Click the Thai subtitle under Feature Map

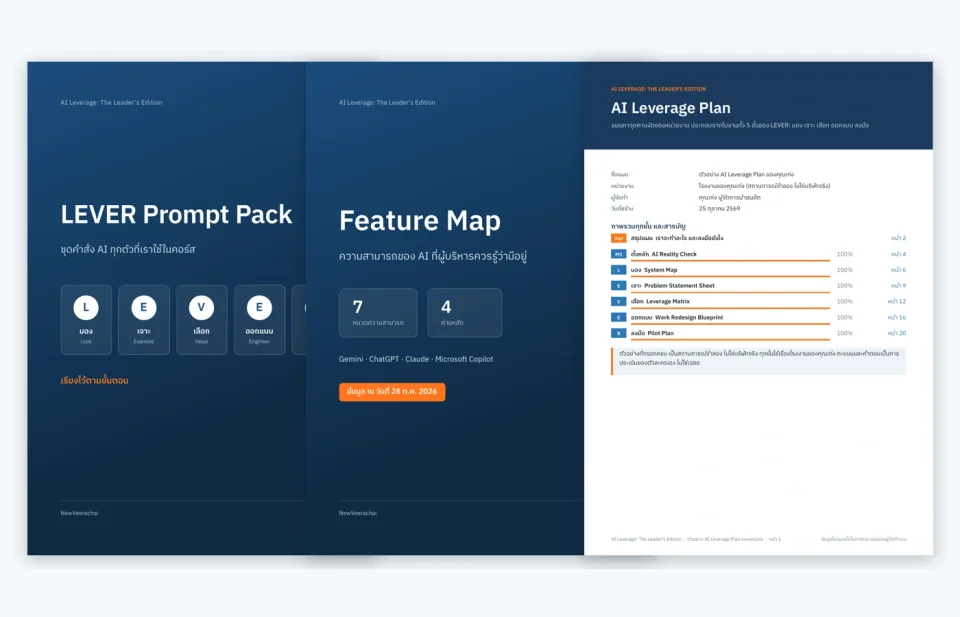point(433,256)
